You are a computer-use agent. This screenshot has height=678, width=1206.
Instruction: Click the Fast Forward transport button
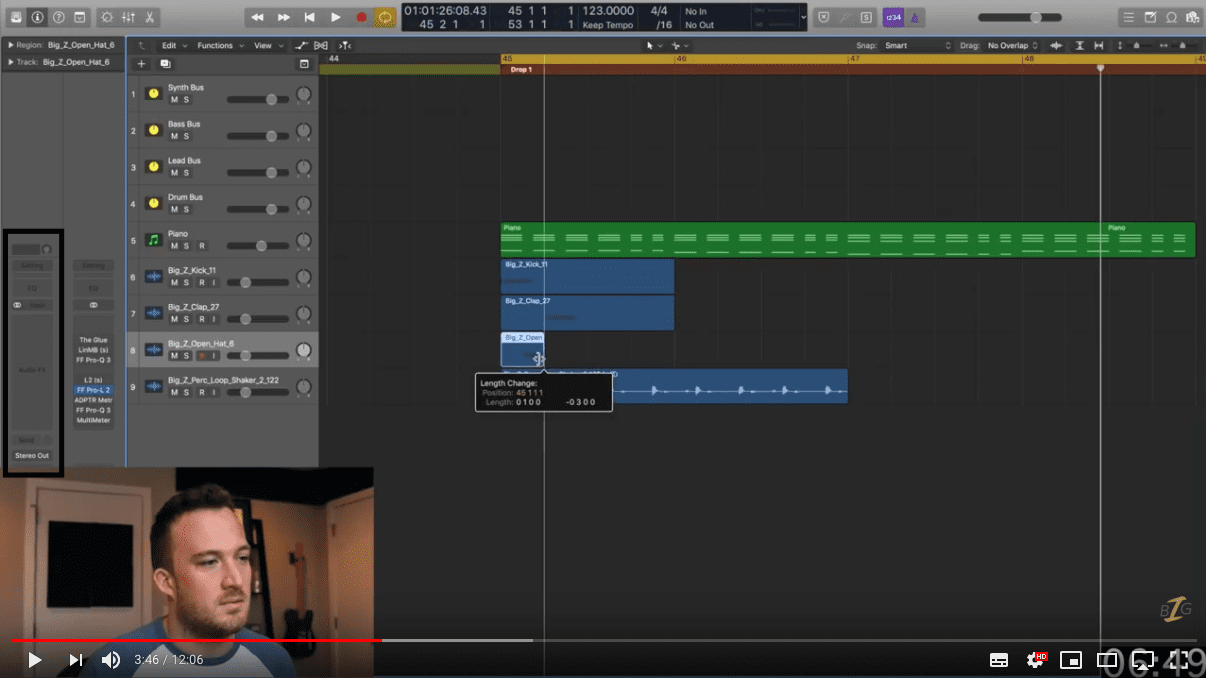click(x=283, y=17)
